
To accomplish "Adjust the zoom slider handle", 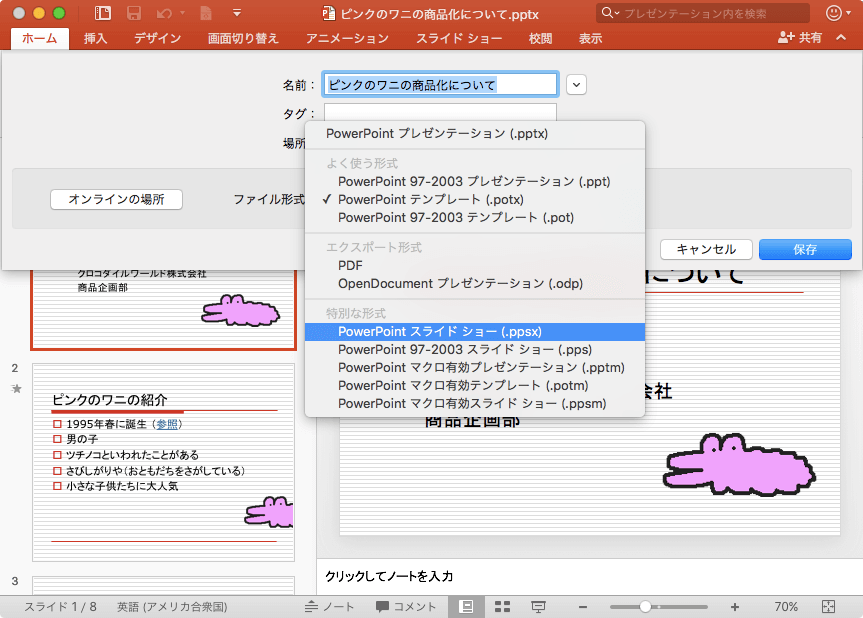I will point(645,607).
